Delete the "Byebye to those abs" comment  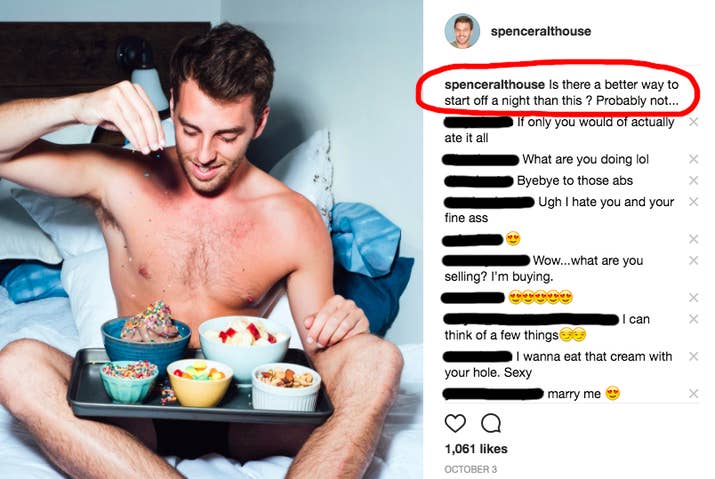(x=694, y=180)
